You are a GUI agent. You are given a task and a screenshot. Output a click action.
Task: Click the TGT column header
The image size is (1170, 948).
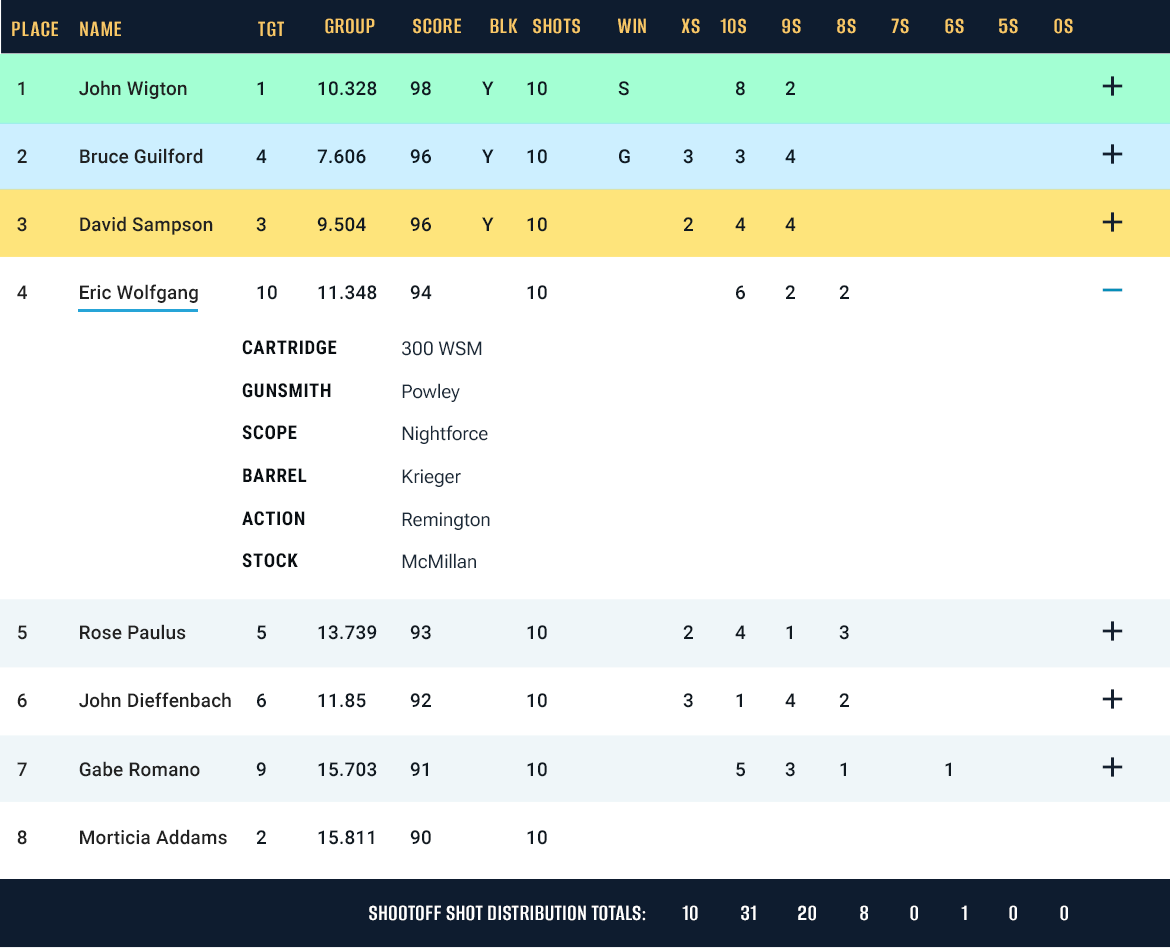[271, 28]
